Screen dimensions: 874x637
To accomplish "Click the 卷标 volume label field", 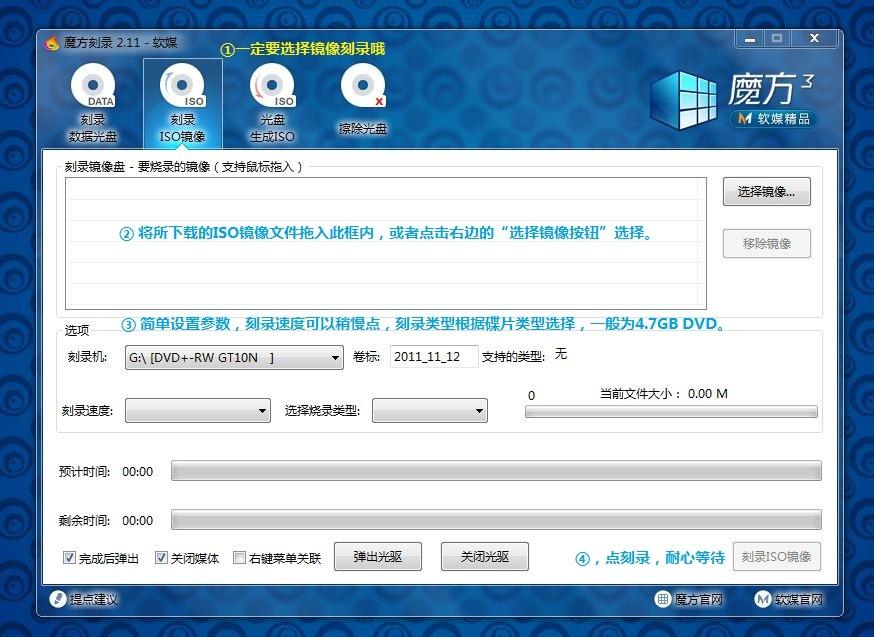I will [x=434, y=357].
